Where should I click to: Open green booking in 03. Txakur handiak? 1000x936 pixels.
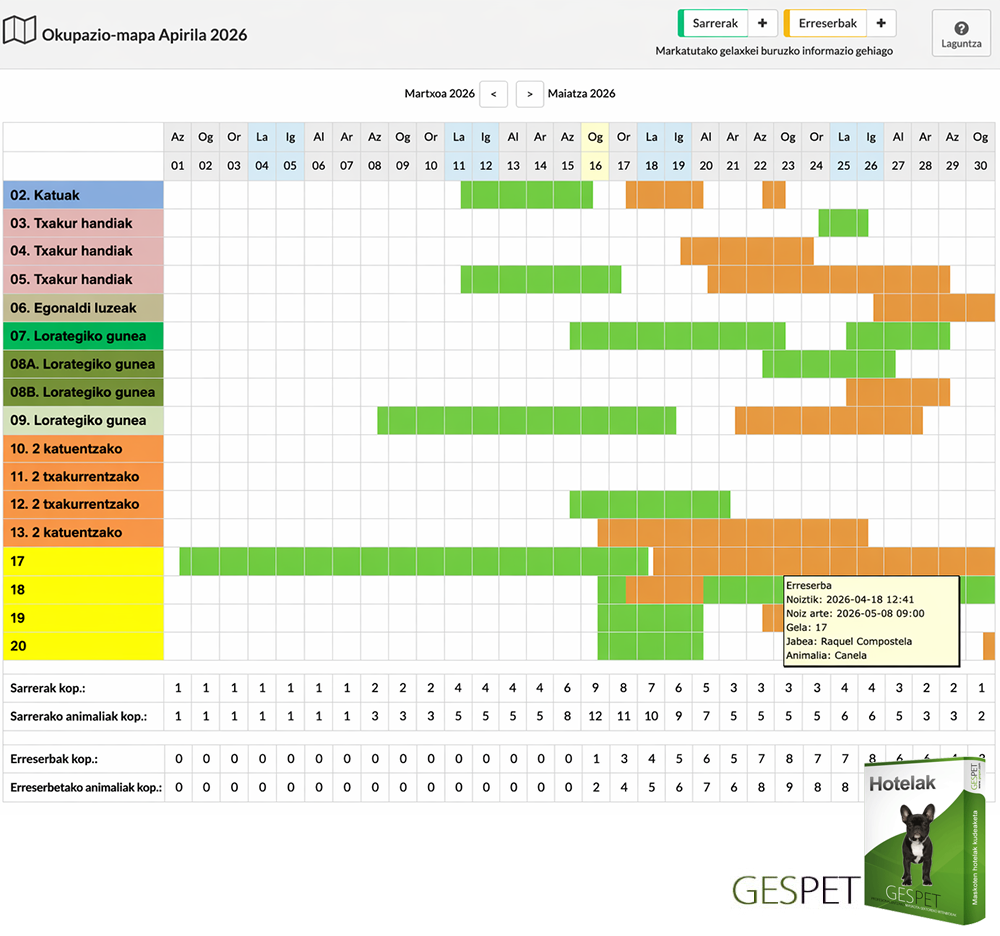point(843,223)
